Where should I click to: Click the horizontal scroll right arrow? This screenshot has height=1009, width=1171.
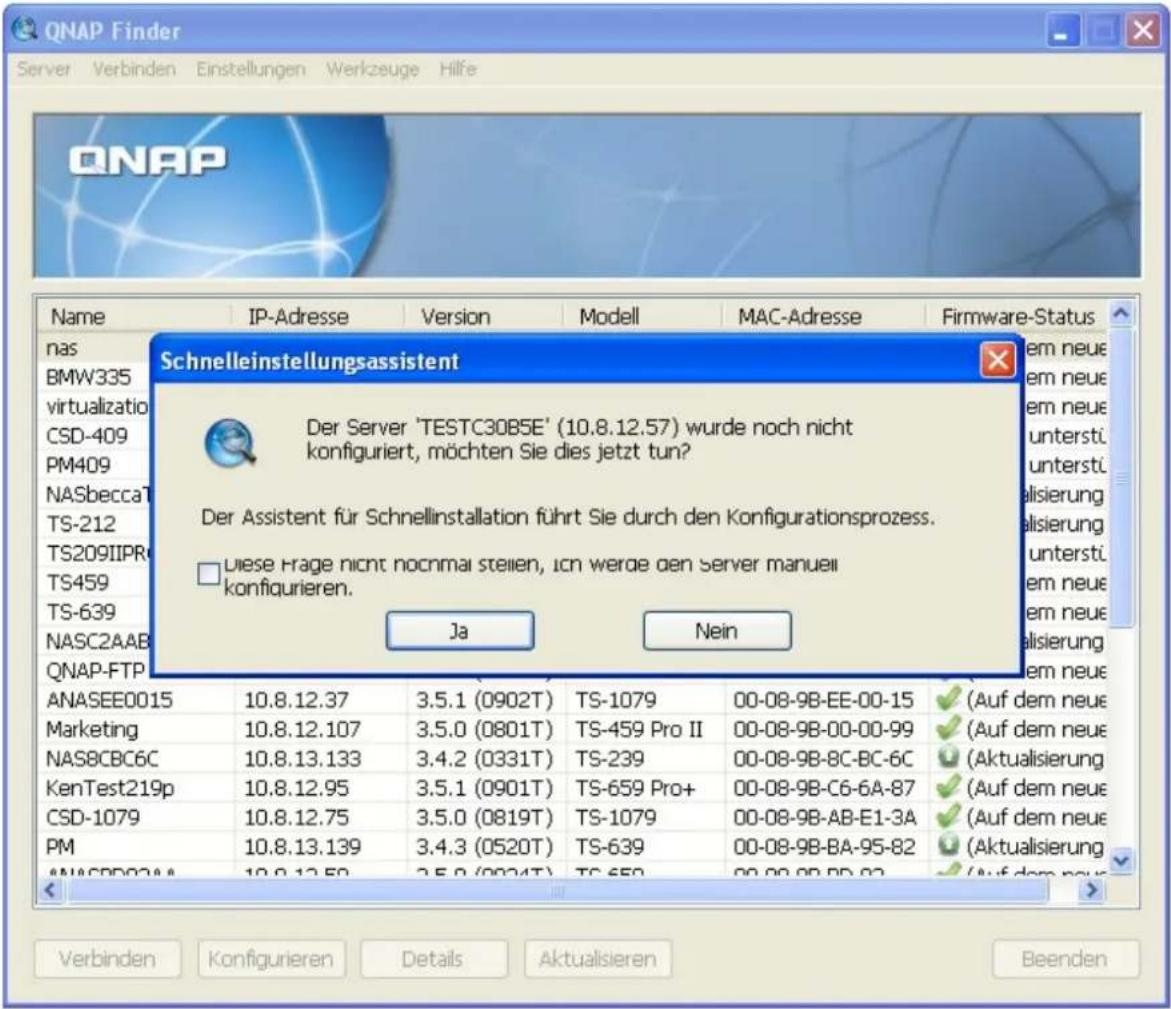(x=1093, y=890)
